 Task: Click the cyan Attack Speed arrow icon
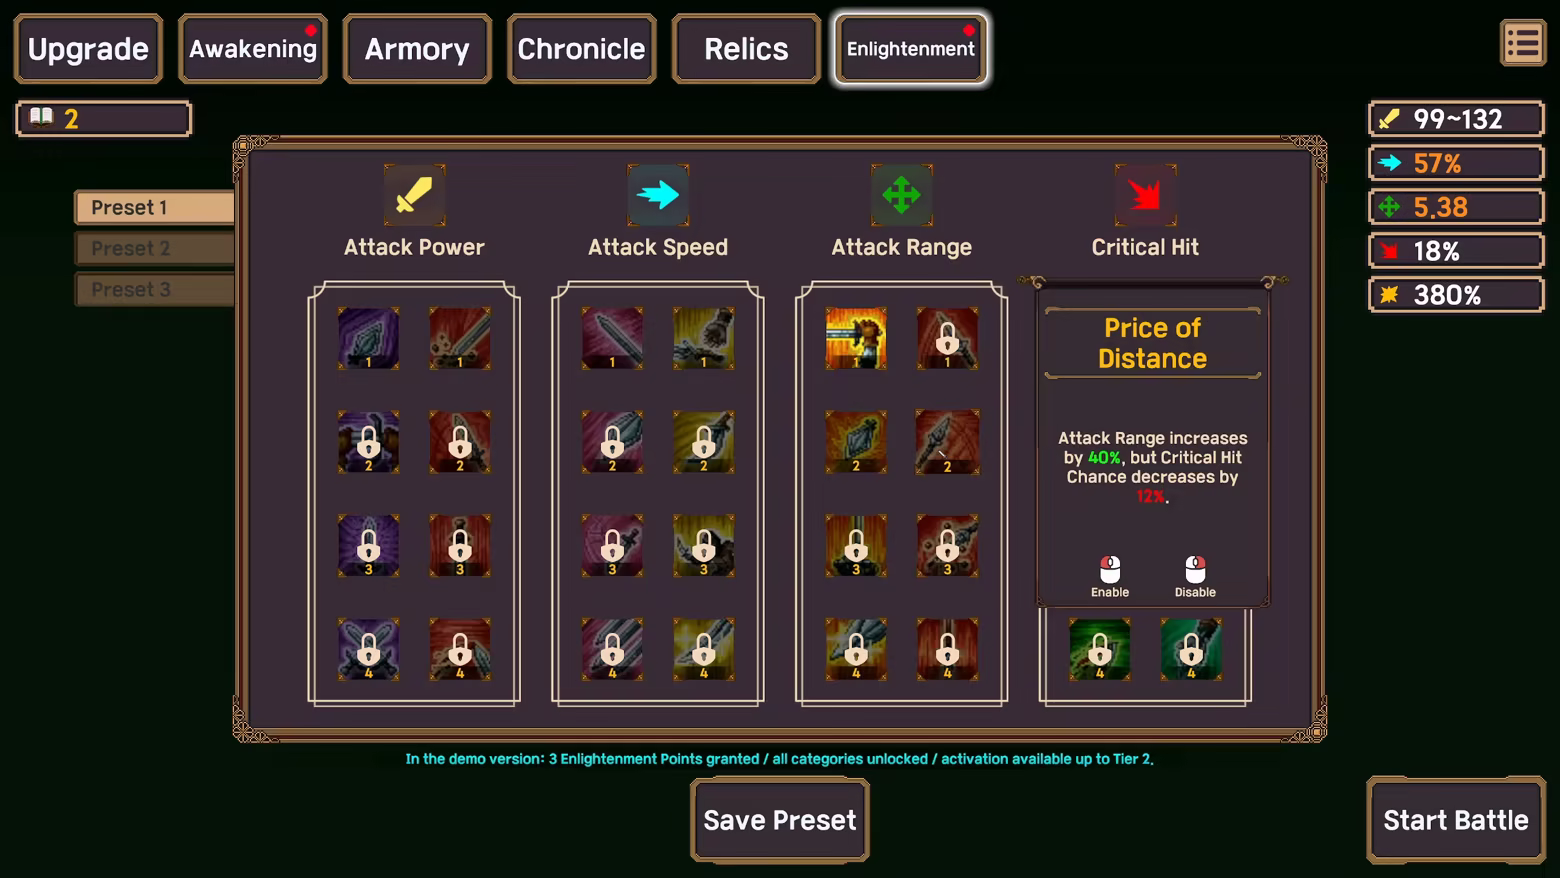(x=658, y=195)
